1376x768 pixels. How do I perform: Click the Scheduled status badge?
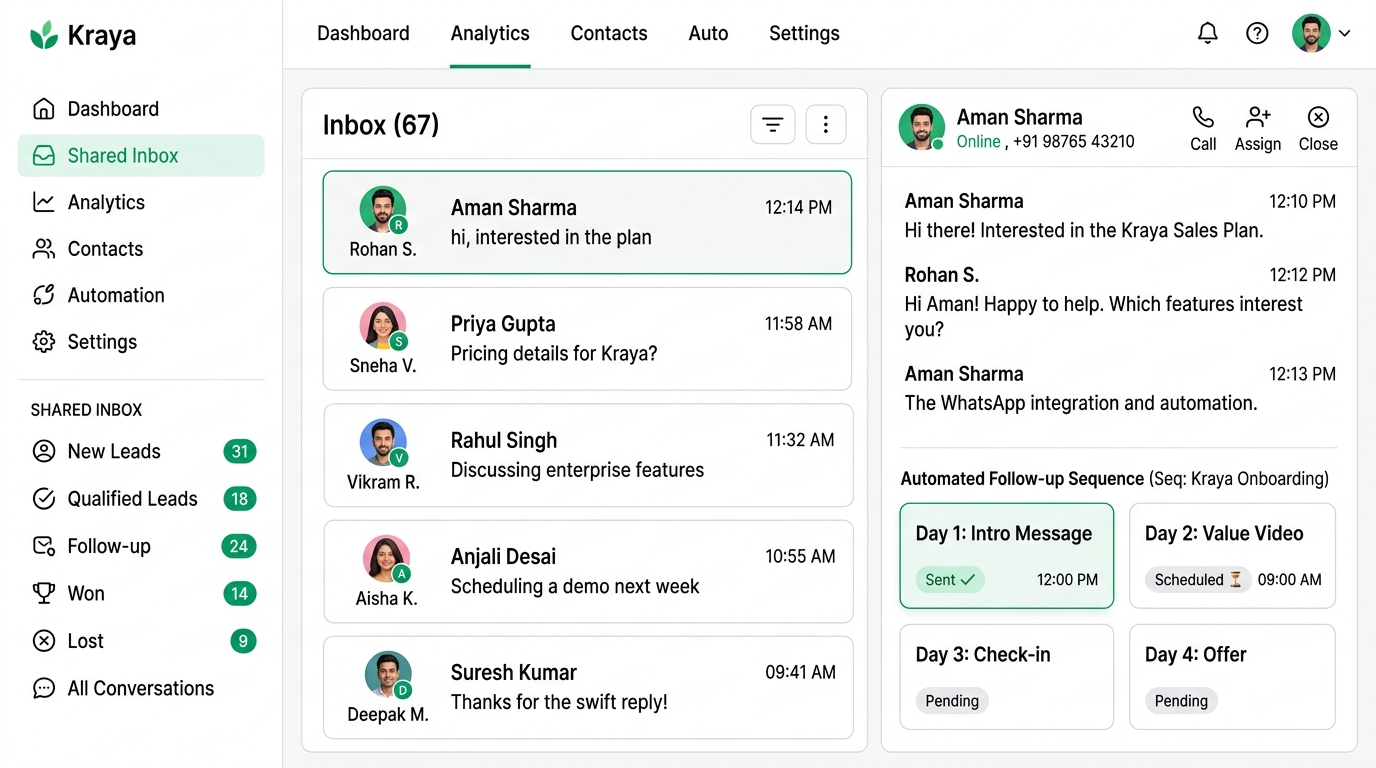tap(1198, 580)
